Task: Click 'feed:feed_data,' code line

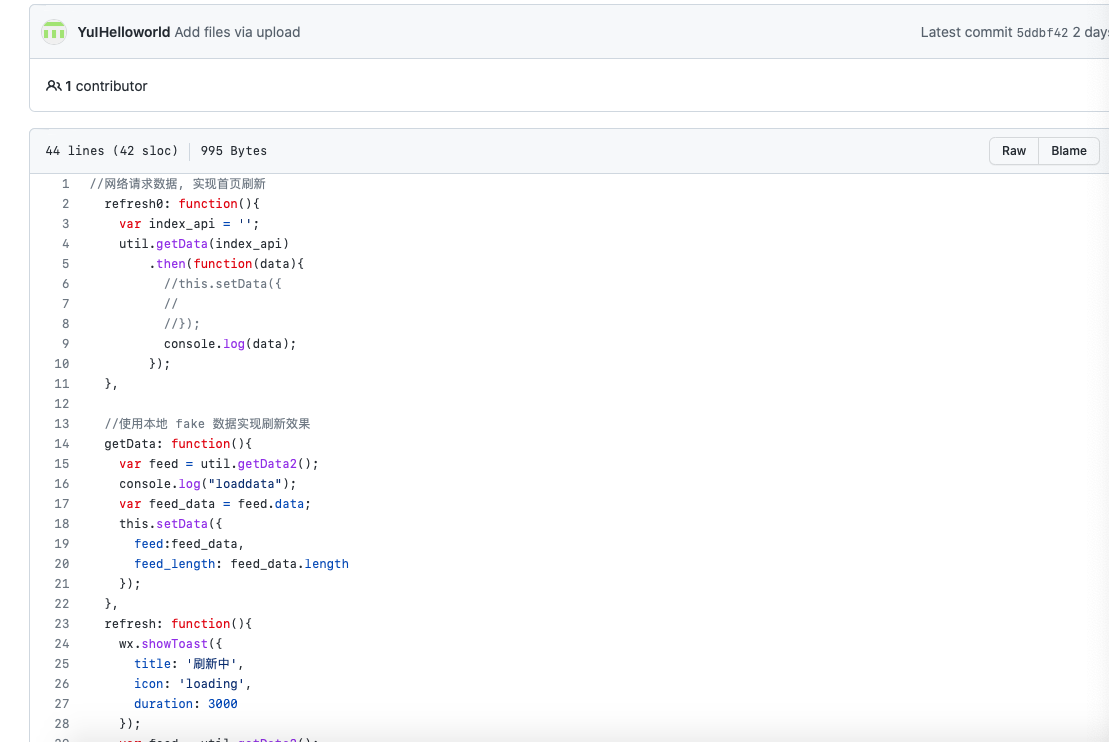Action: [x=189, y=544]
